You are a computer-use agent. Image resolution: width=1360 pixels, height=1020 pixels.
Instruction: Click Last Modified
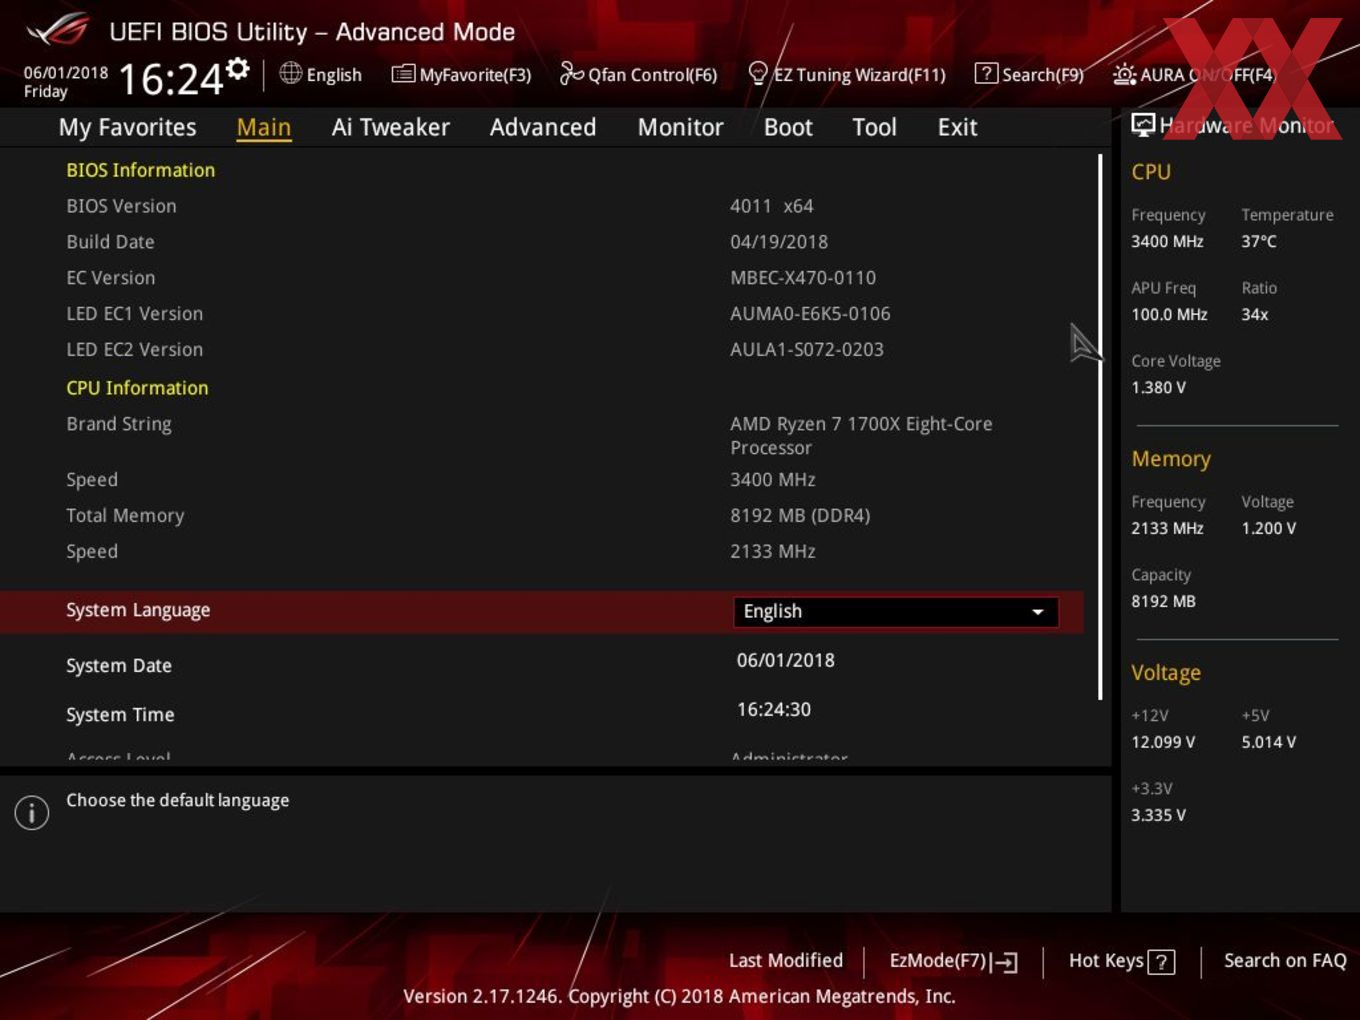pyautogui.click(x=786, y=960)
